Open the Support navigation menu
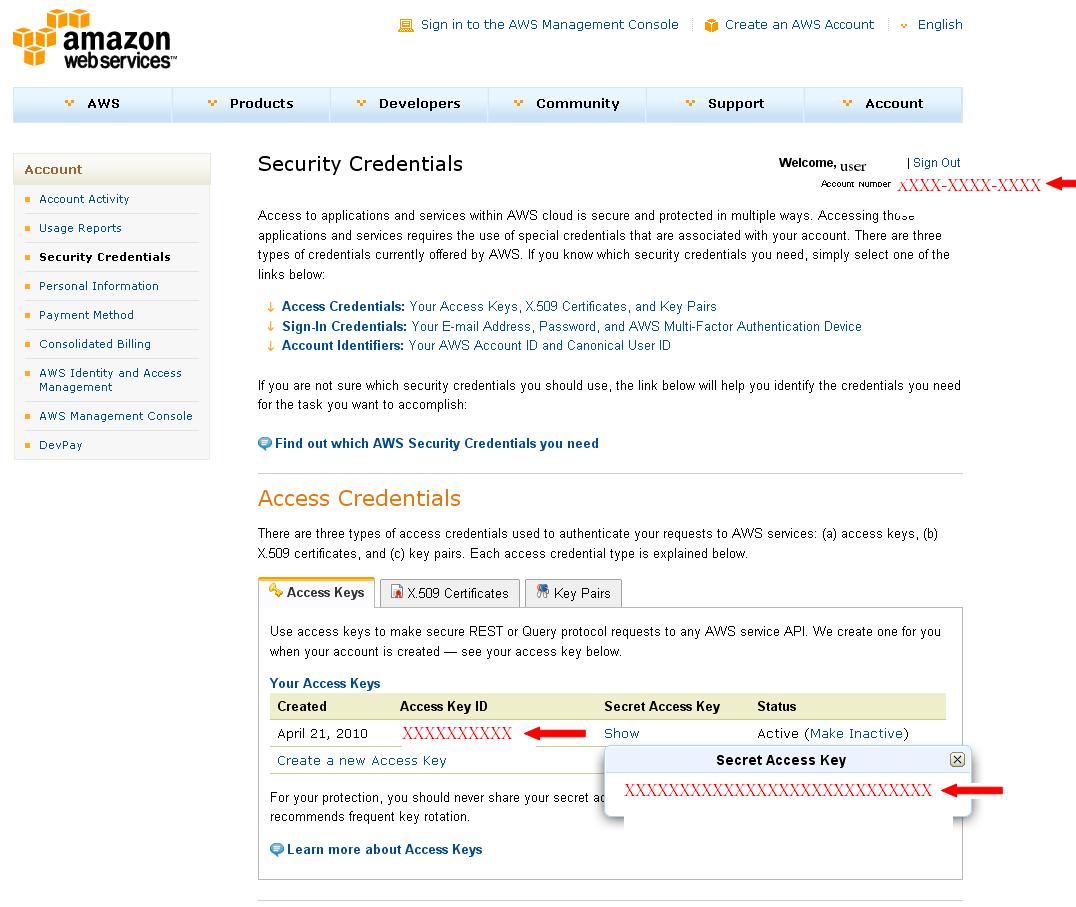1076x907 pixels. click(x=725, y=104)
